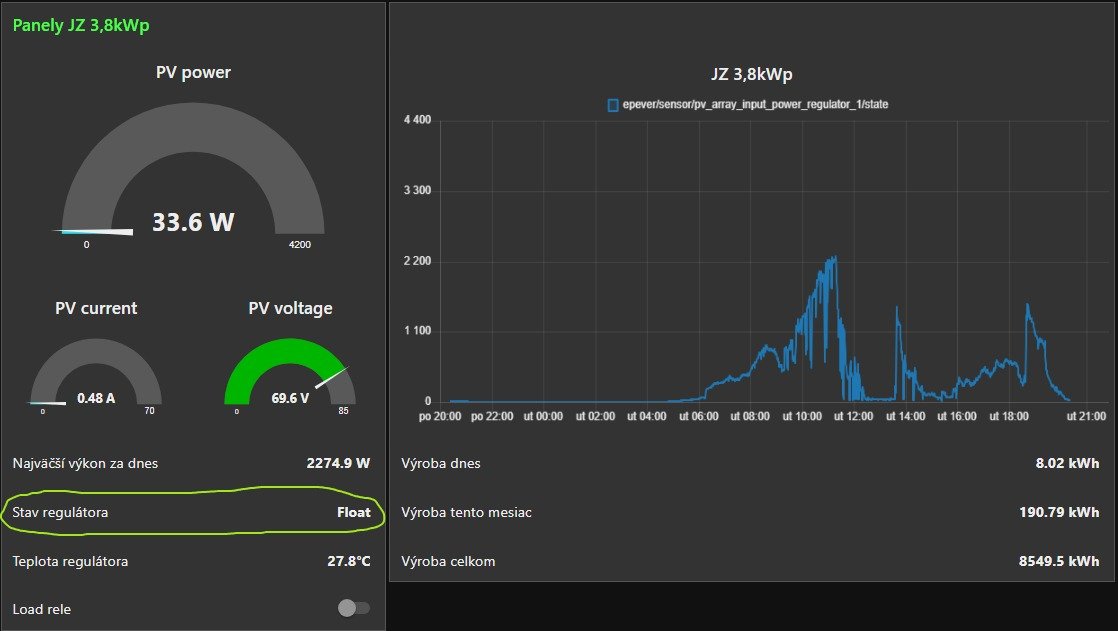Click the ut 12:00 axis label
1118x631 pixels.
coord(853,416)
